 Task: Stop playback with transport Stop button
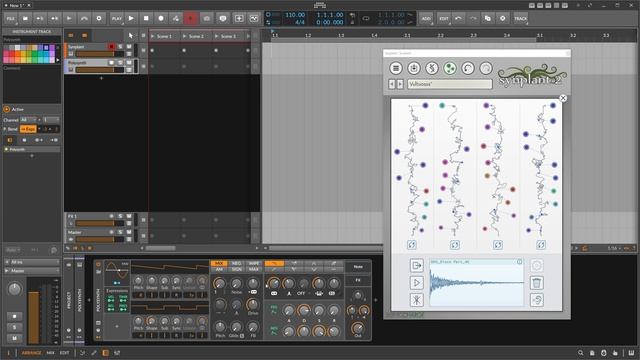(146, 18)
